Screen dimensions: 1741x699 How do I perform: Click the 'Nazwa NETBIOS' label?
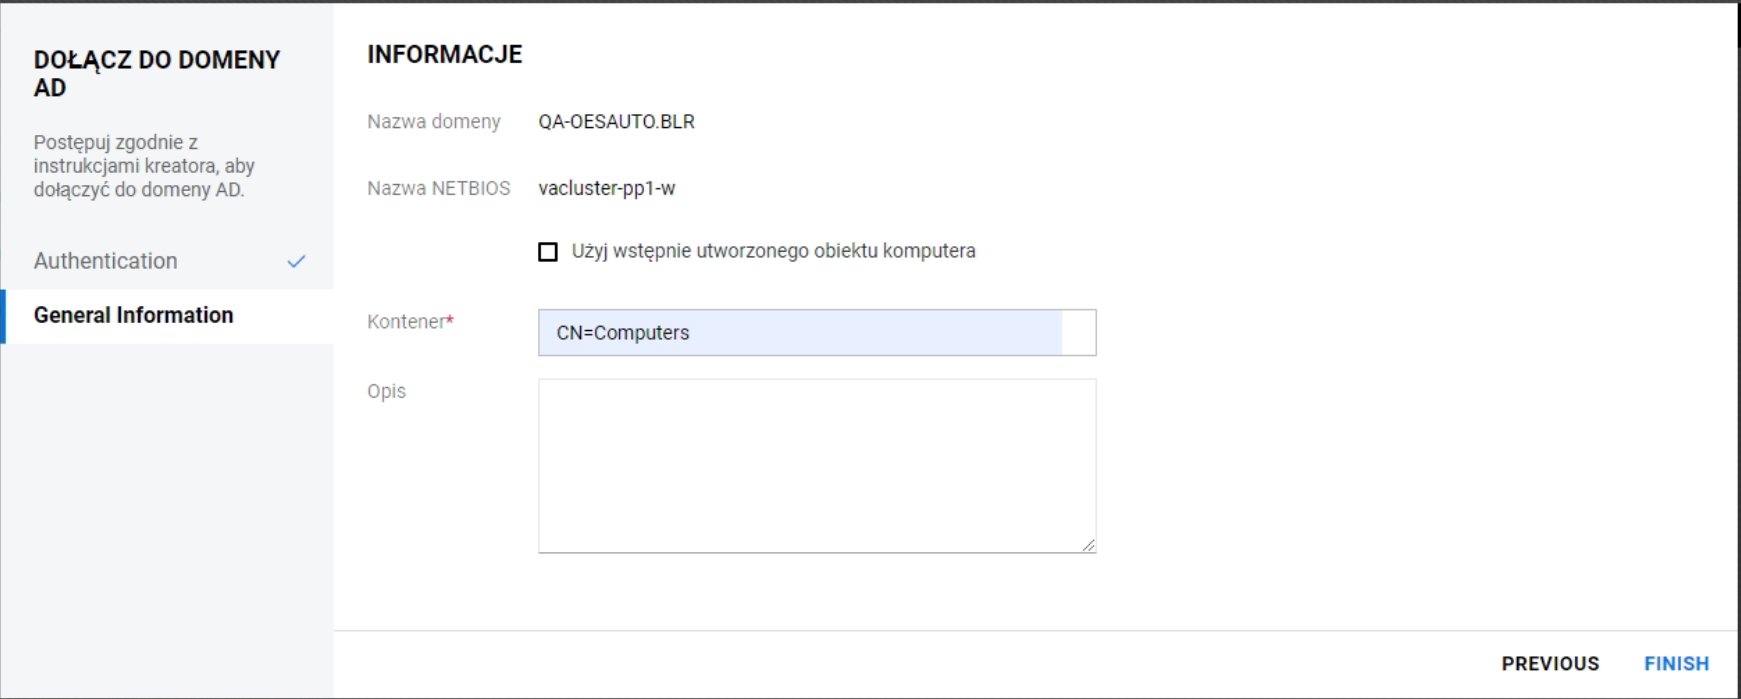pyautogui.click(x=438, y=189)
